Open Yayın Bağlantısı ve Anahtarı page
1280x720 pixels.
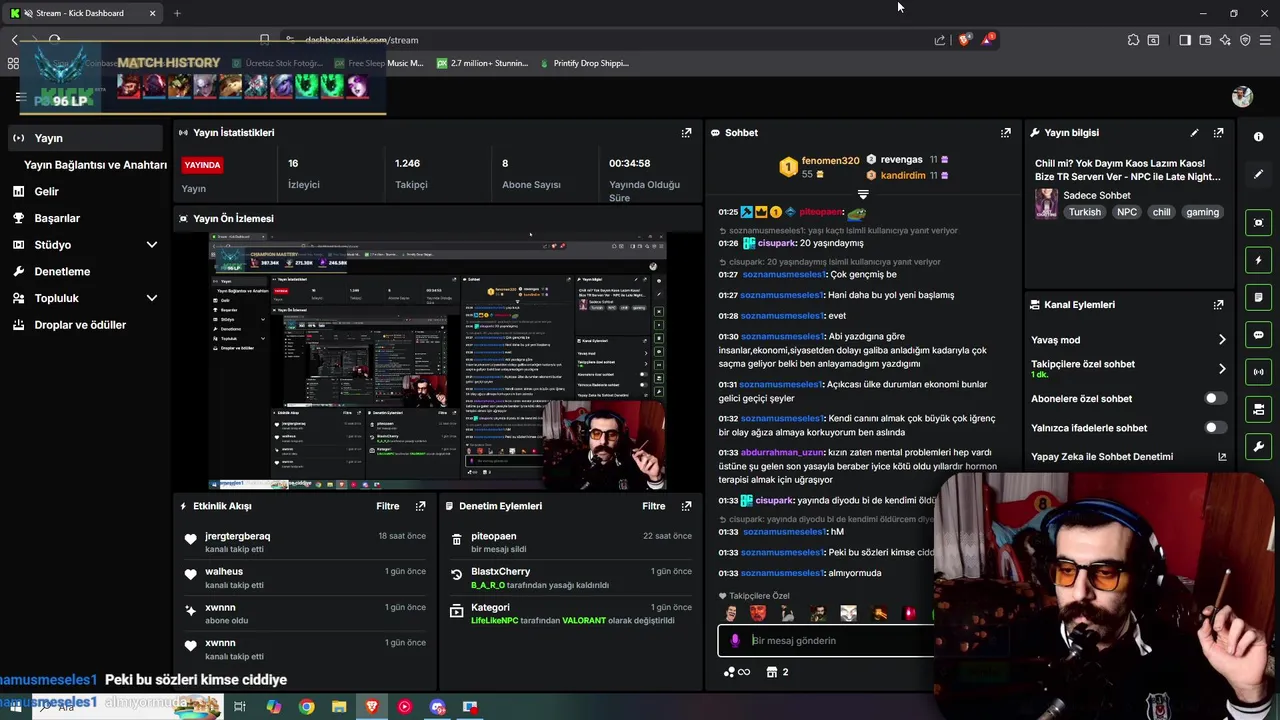(x=95, y=165)
